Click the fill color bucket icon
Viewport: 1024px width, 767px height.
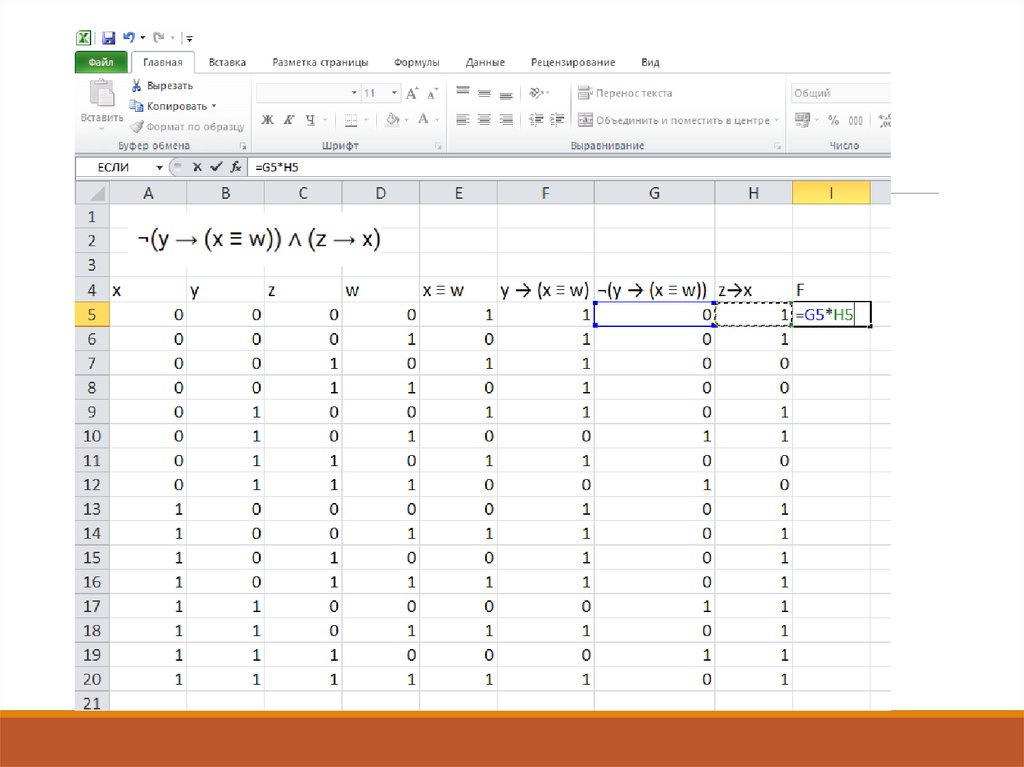coord(392,120)
